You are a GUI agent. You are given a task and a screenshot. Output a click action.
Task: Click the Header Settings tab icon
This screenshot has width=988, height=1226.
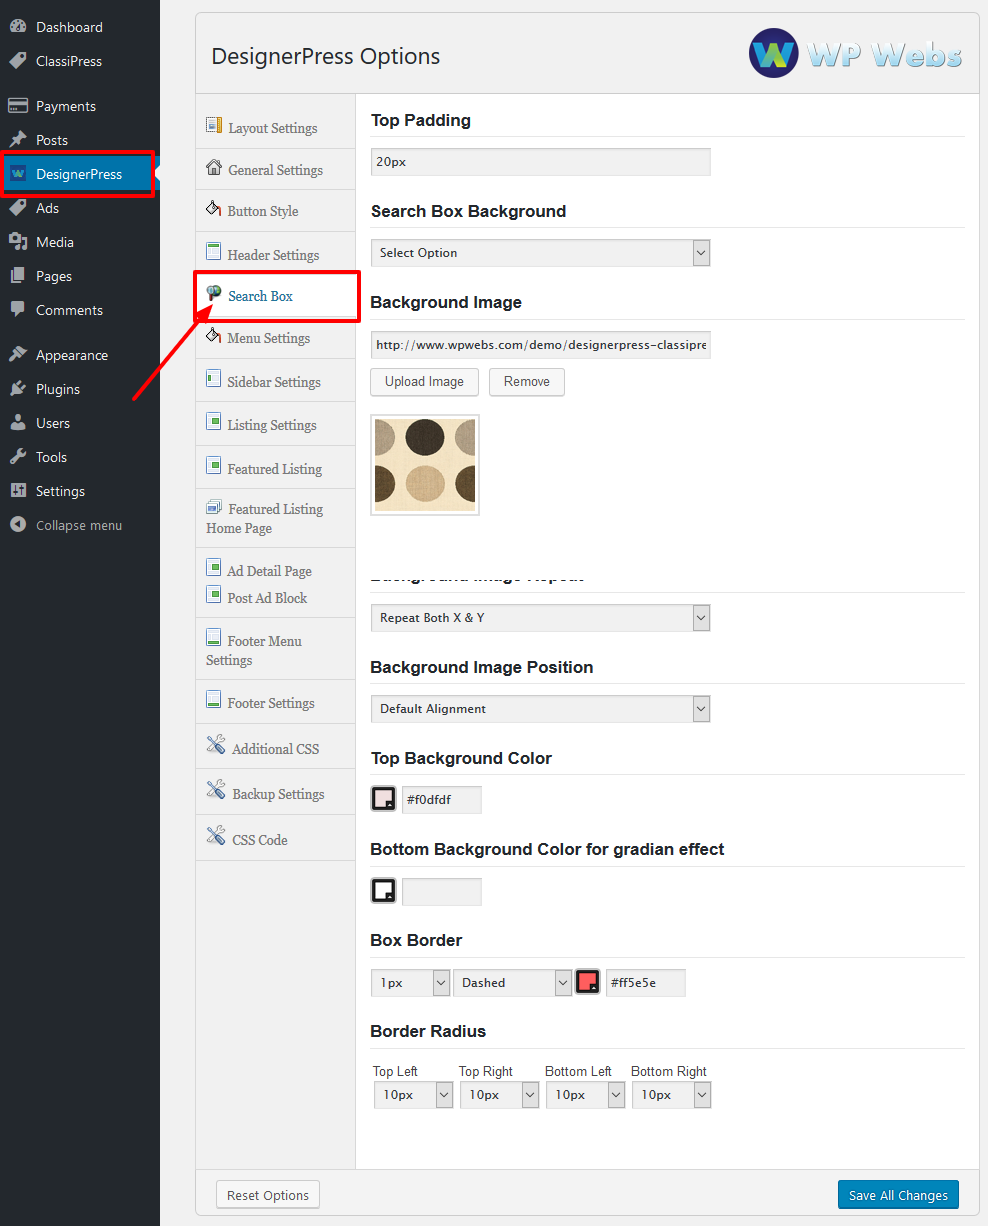(x=213, y=252)
